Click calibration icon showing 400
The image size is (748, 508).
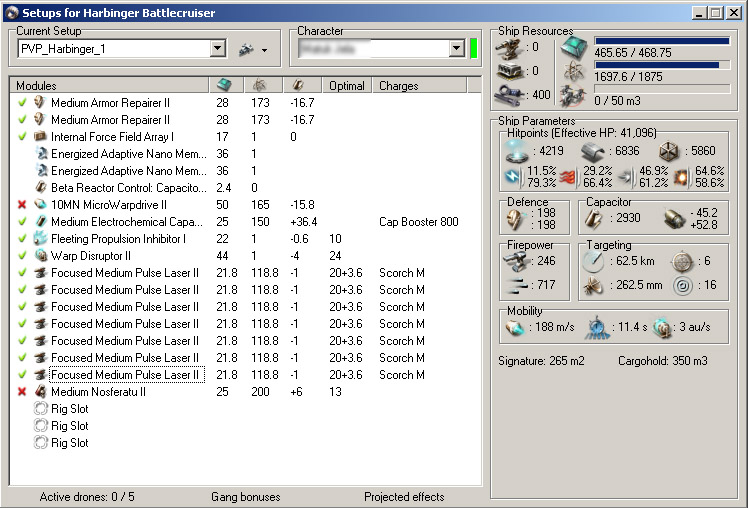pos(509,94)
